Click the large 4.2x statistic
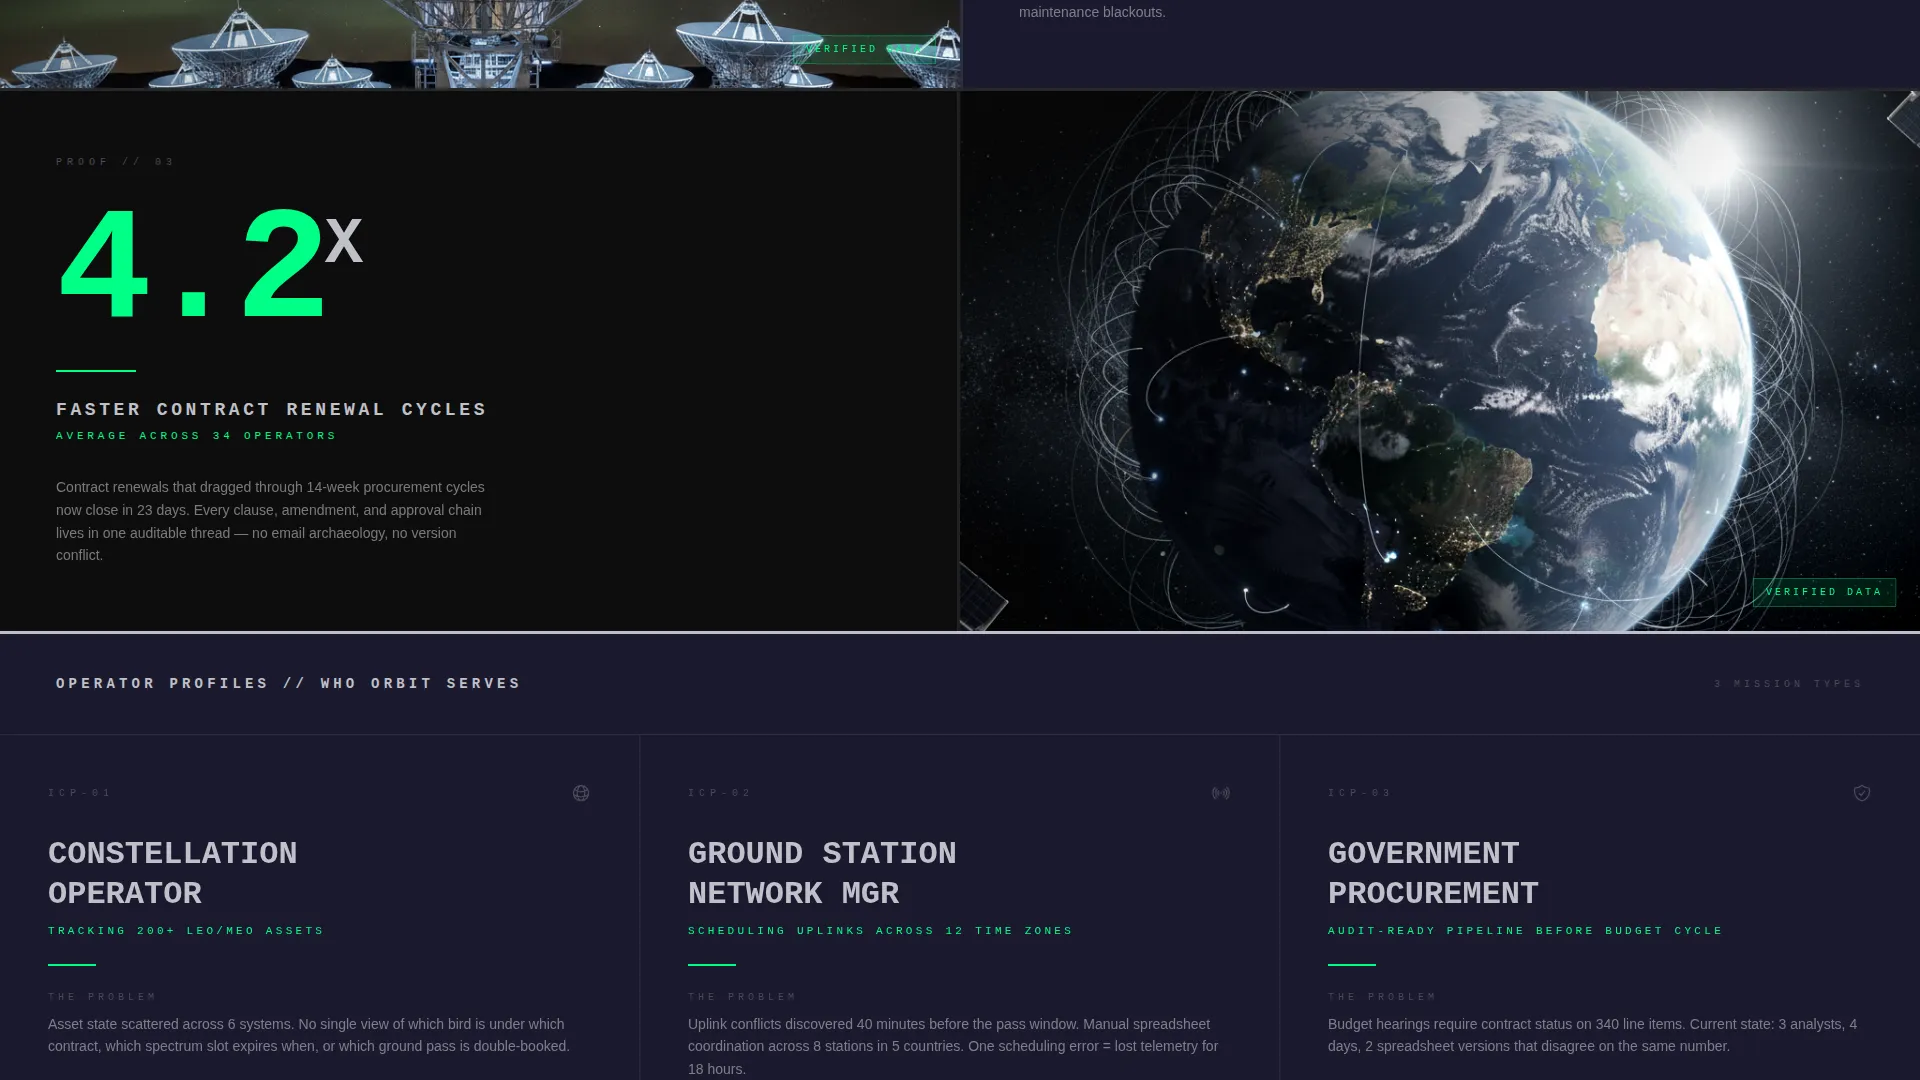The image size is (1920, 1080). [x=209, y=265]
